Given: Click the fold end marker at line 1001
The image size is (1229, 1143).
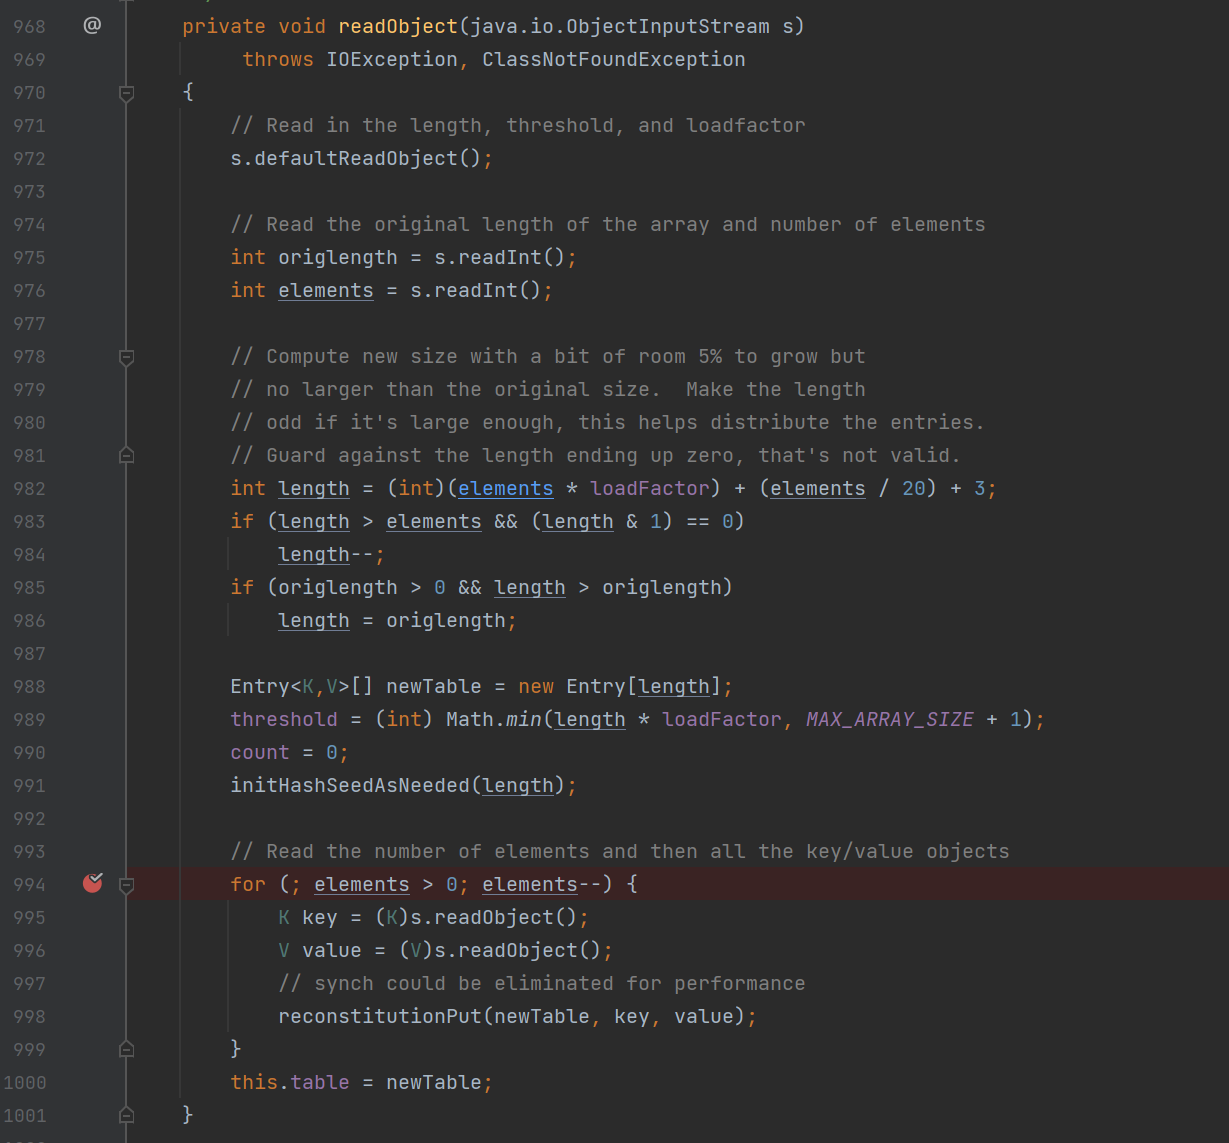Looking at the screenshot, I should tap(127, 1115).
